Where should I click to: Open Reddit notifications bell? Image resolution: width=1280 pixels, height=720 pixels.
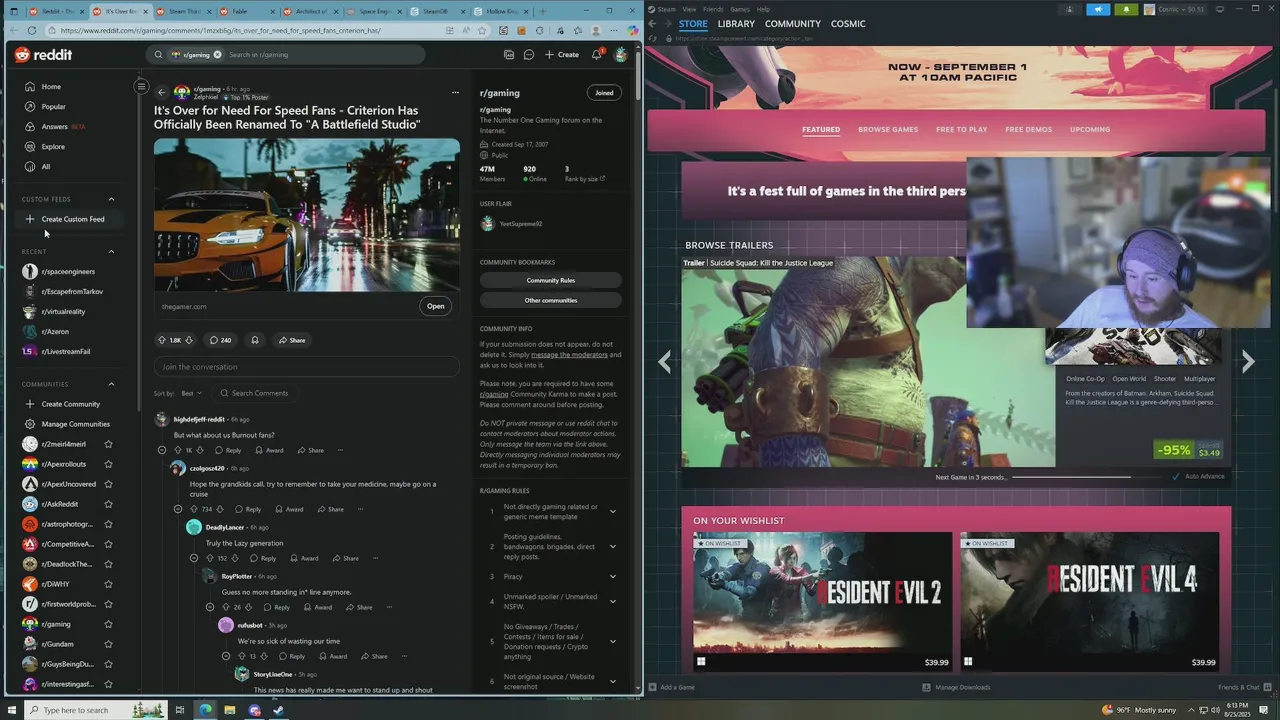click(x=597, y=55)
